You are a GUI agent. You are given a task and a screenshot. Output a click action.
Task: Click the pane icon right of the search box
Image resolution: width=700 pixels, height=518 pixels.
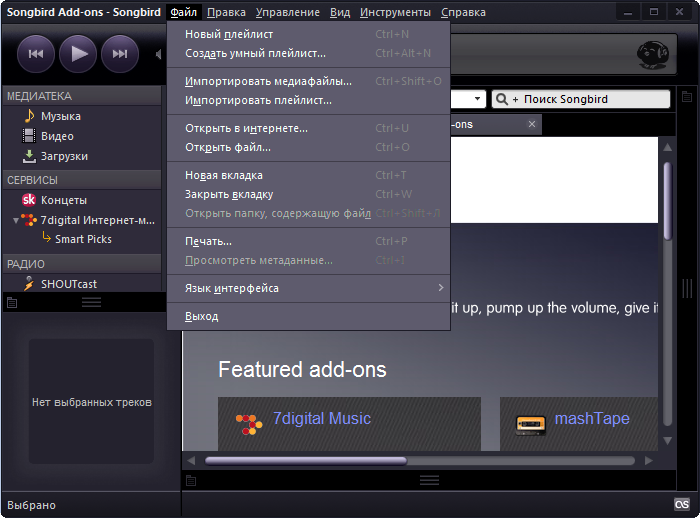[x=687, y=96]
